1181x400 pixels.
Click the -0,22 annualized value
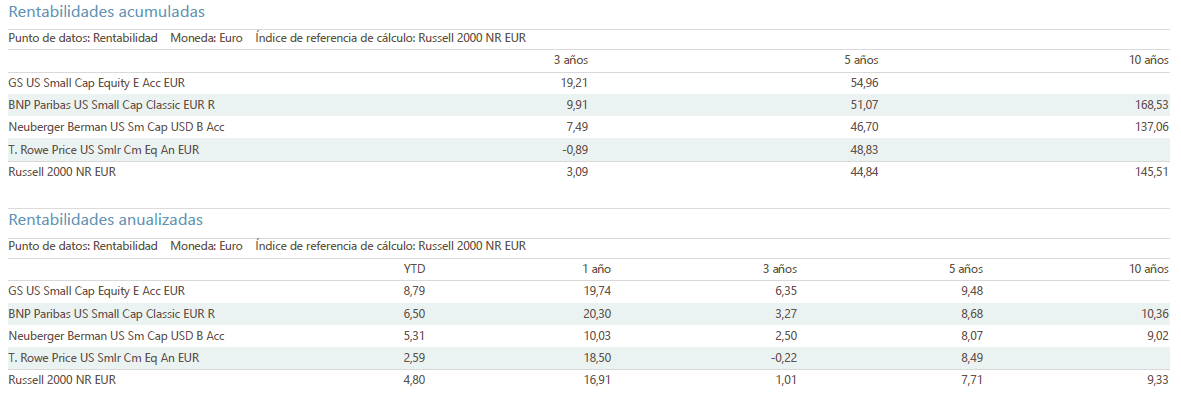point(785,358)
